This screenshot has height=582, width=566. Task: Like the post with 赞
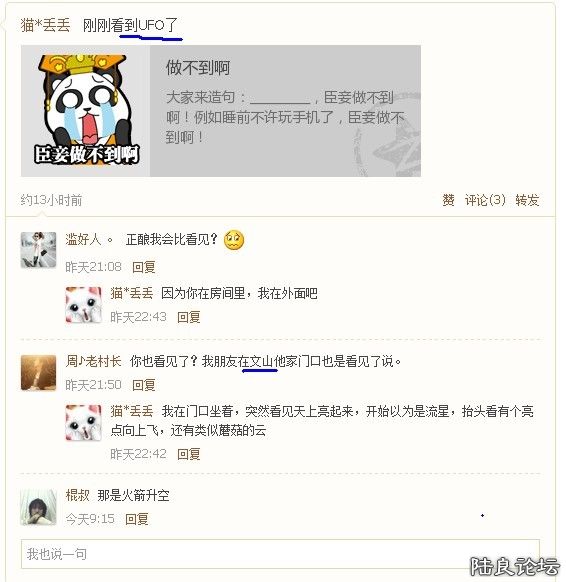click(x=448, y=200)
